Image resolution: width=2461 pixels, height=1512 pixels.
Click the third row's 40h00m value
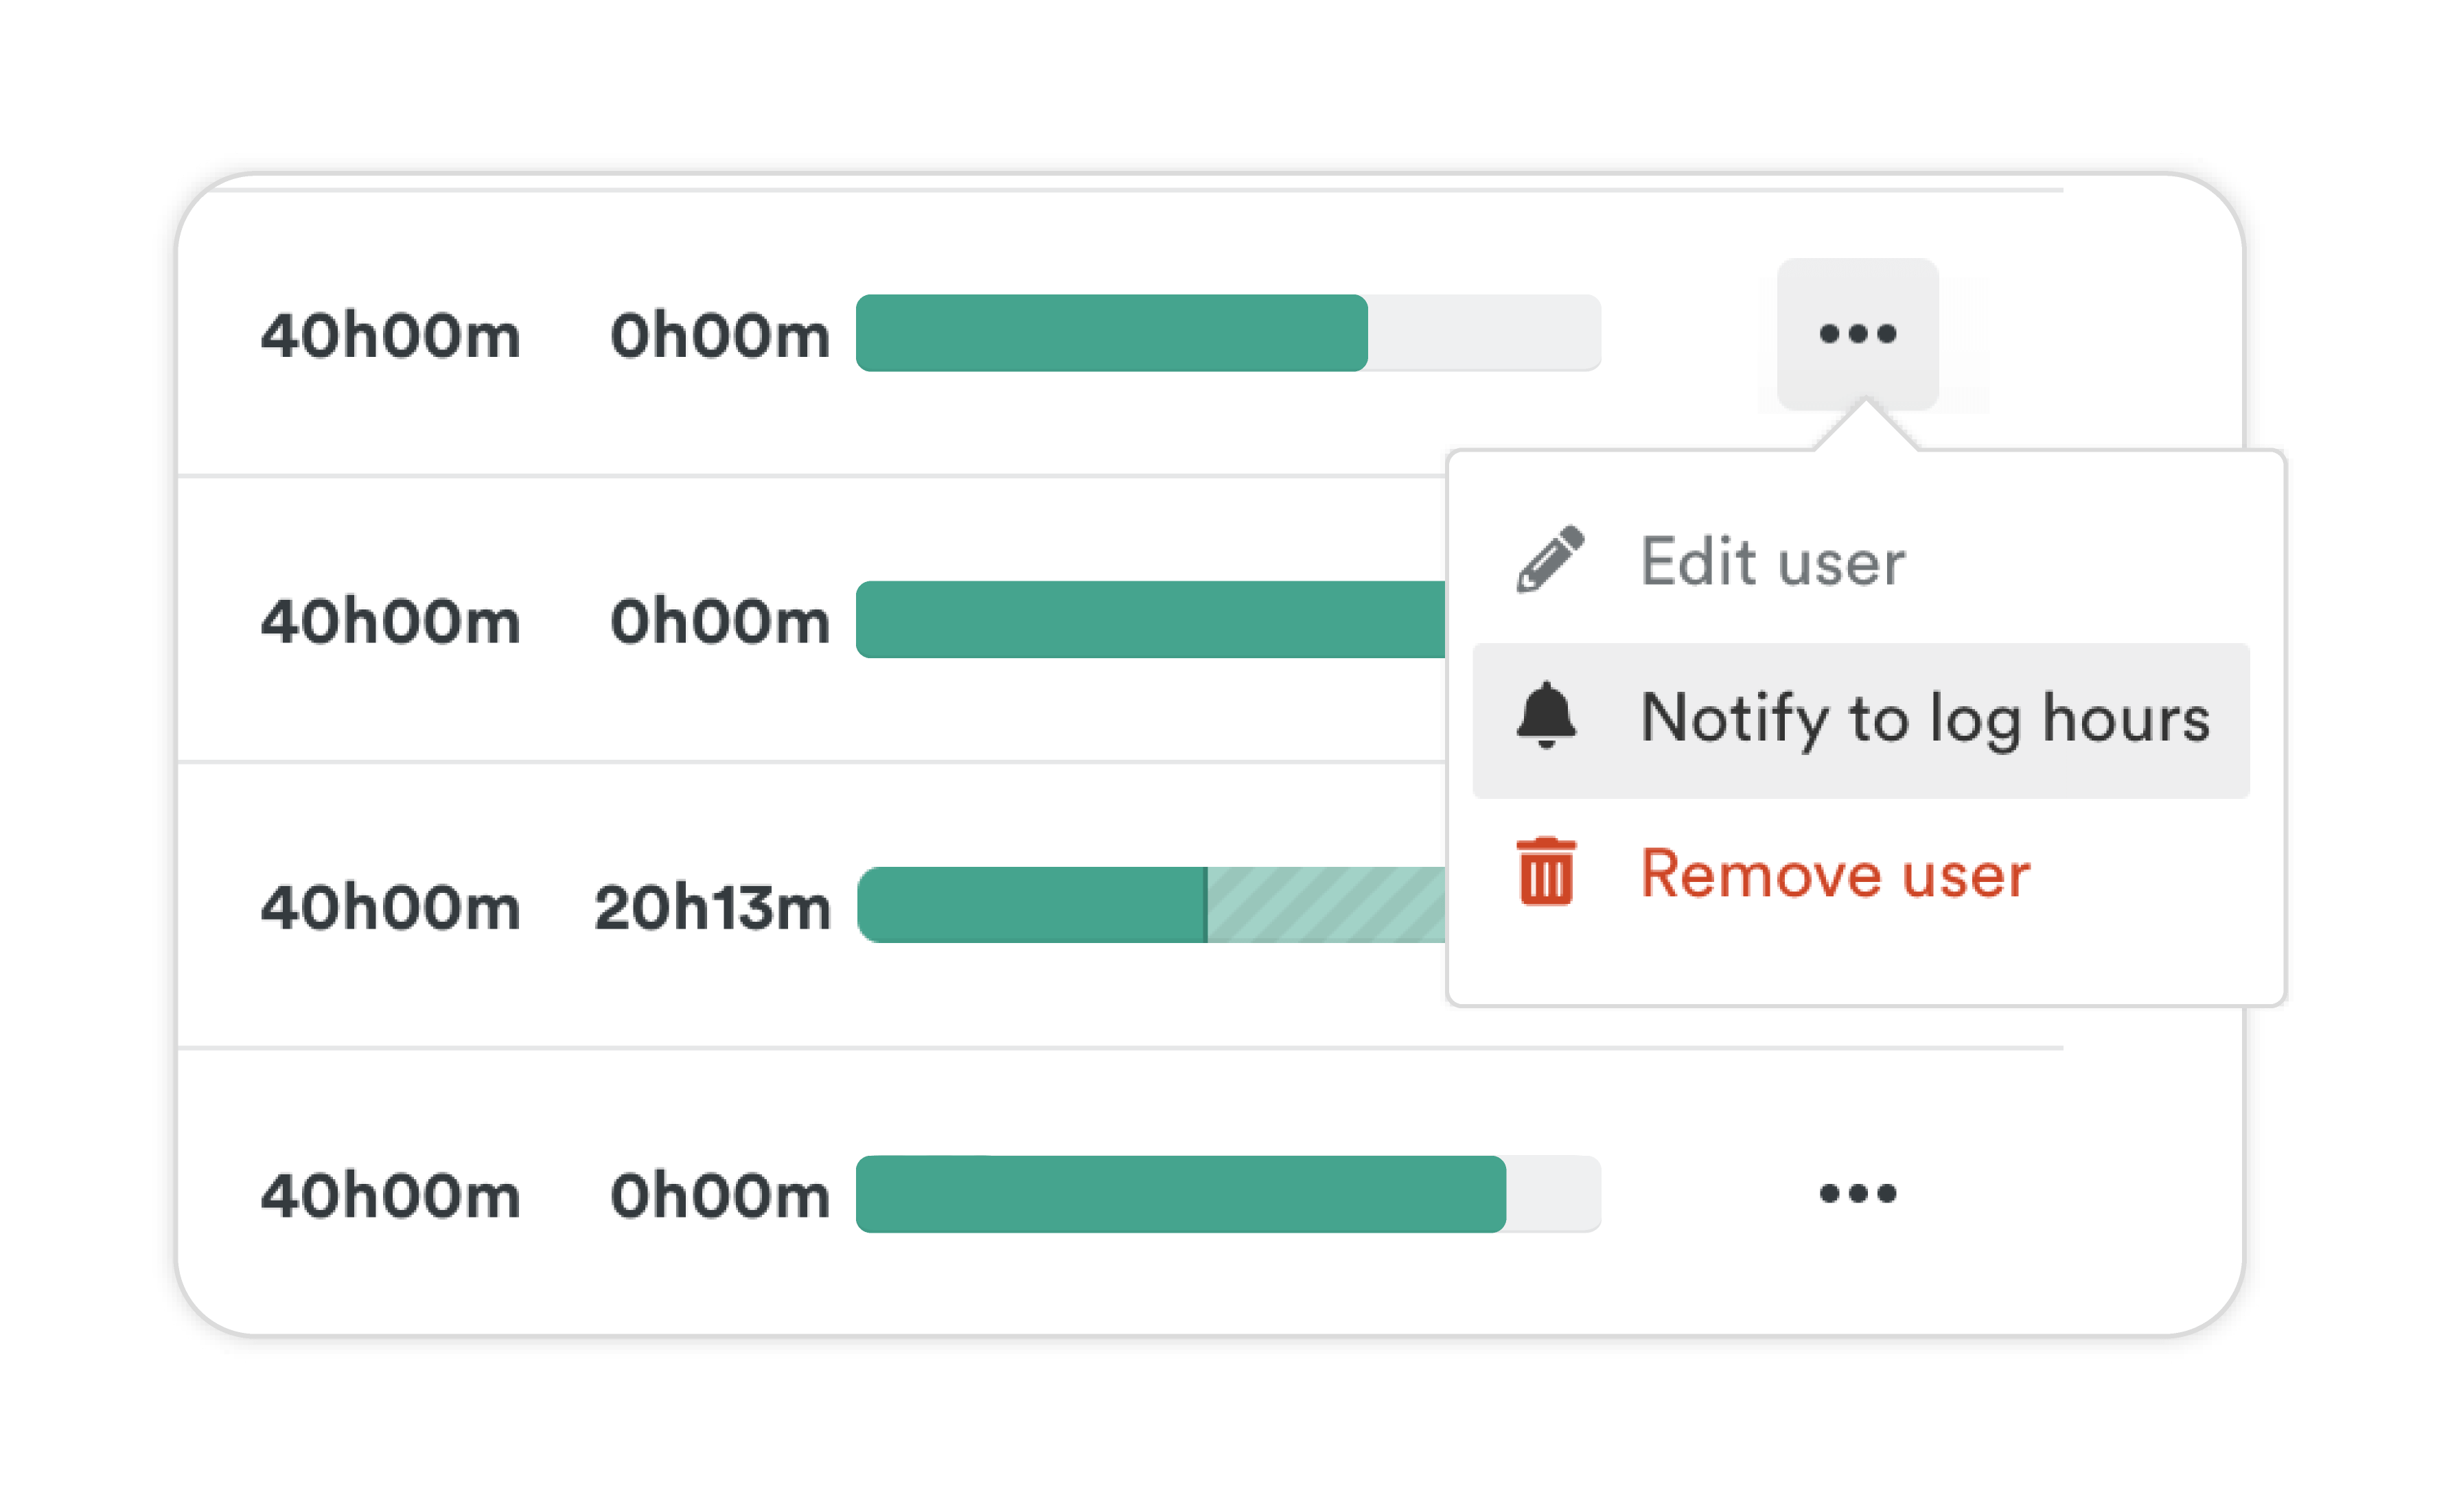(x=390, y=908)
